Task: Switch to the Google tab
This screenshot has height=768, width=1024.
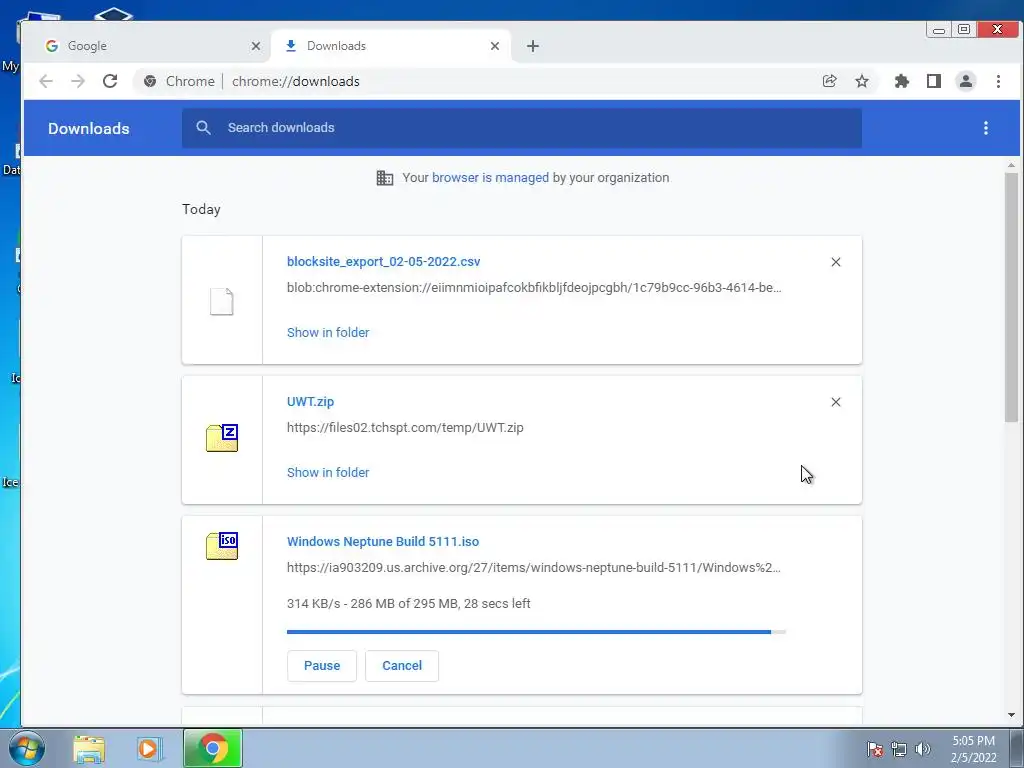Action: tap(147, 46)
